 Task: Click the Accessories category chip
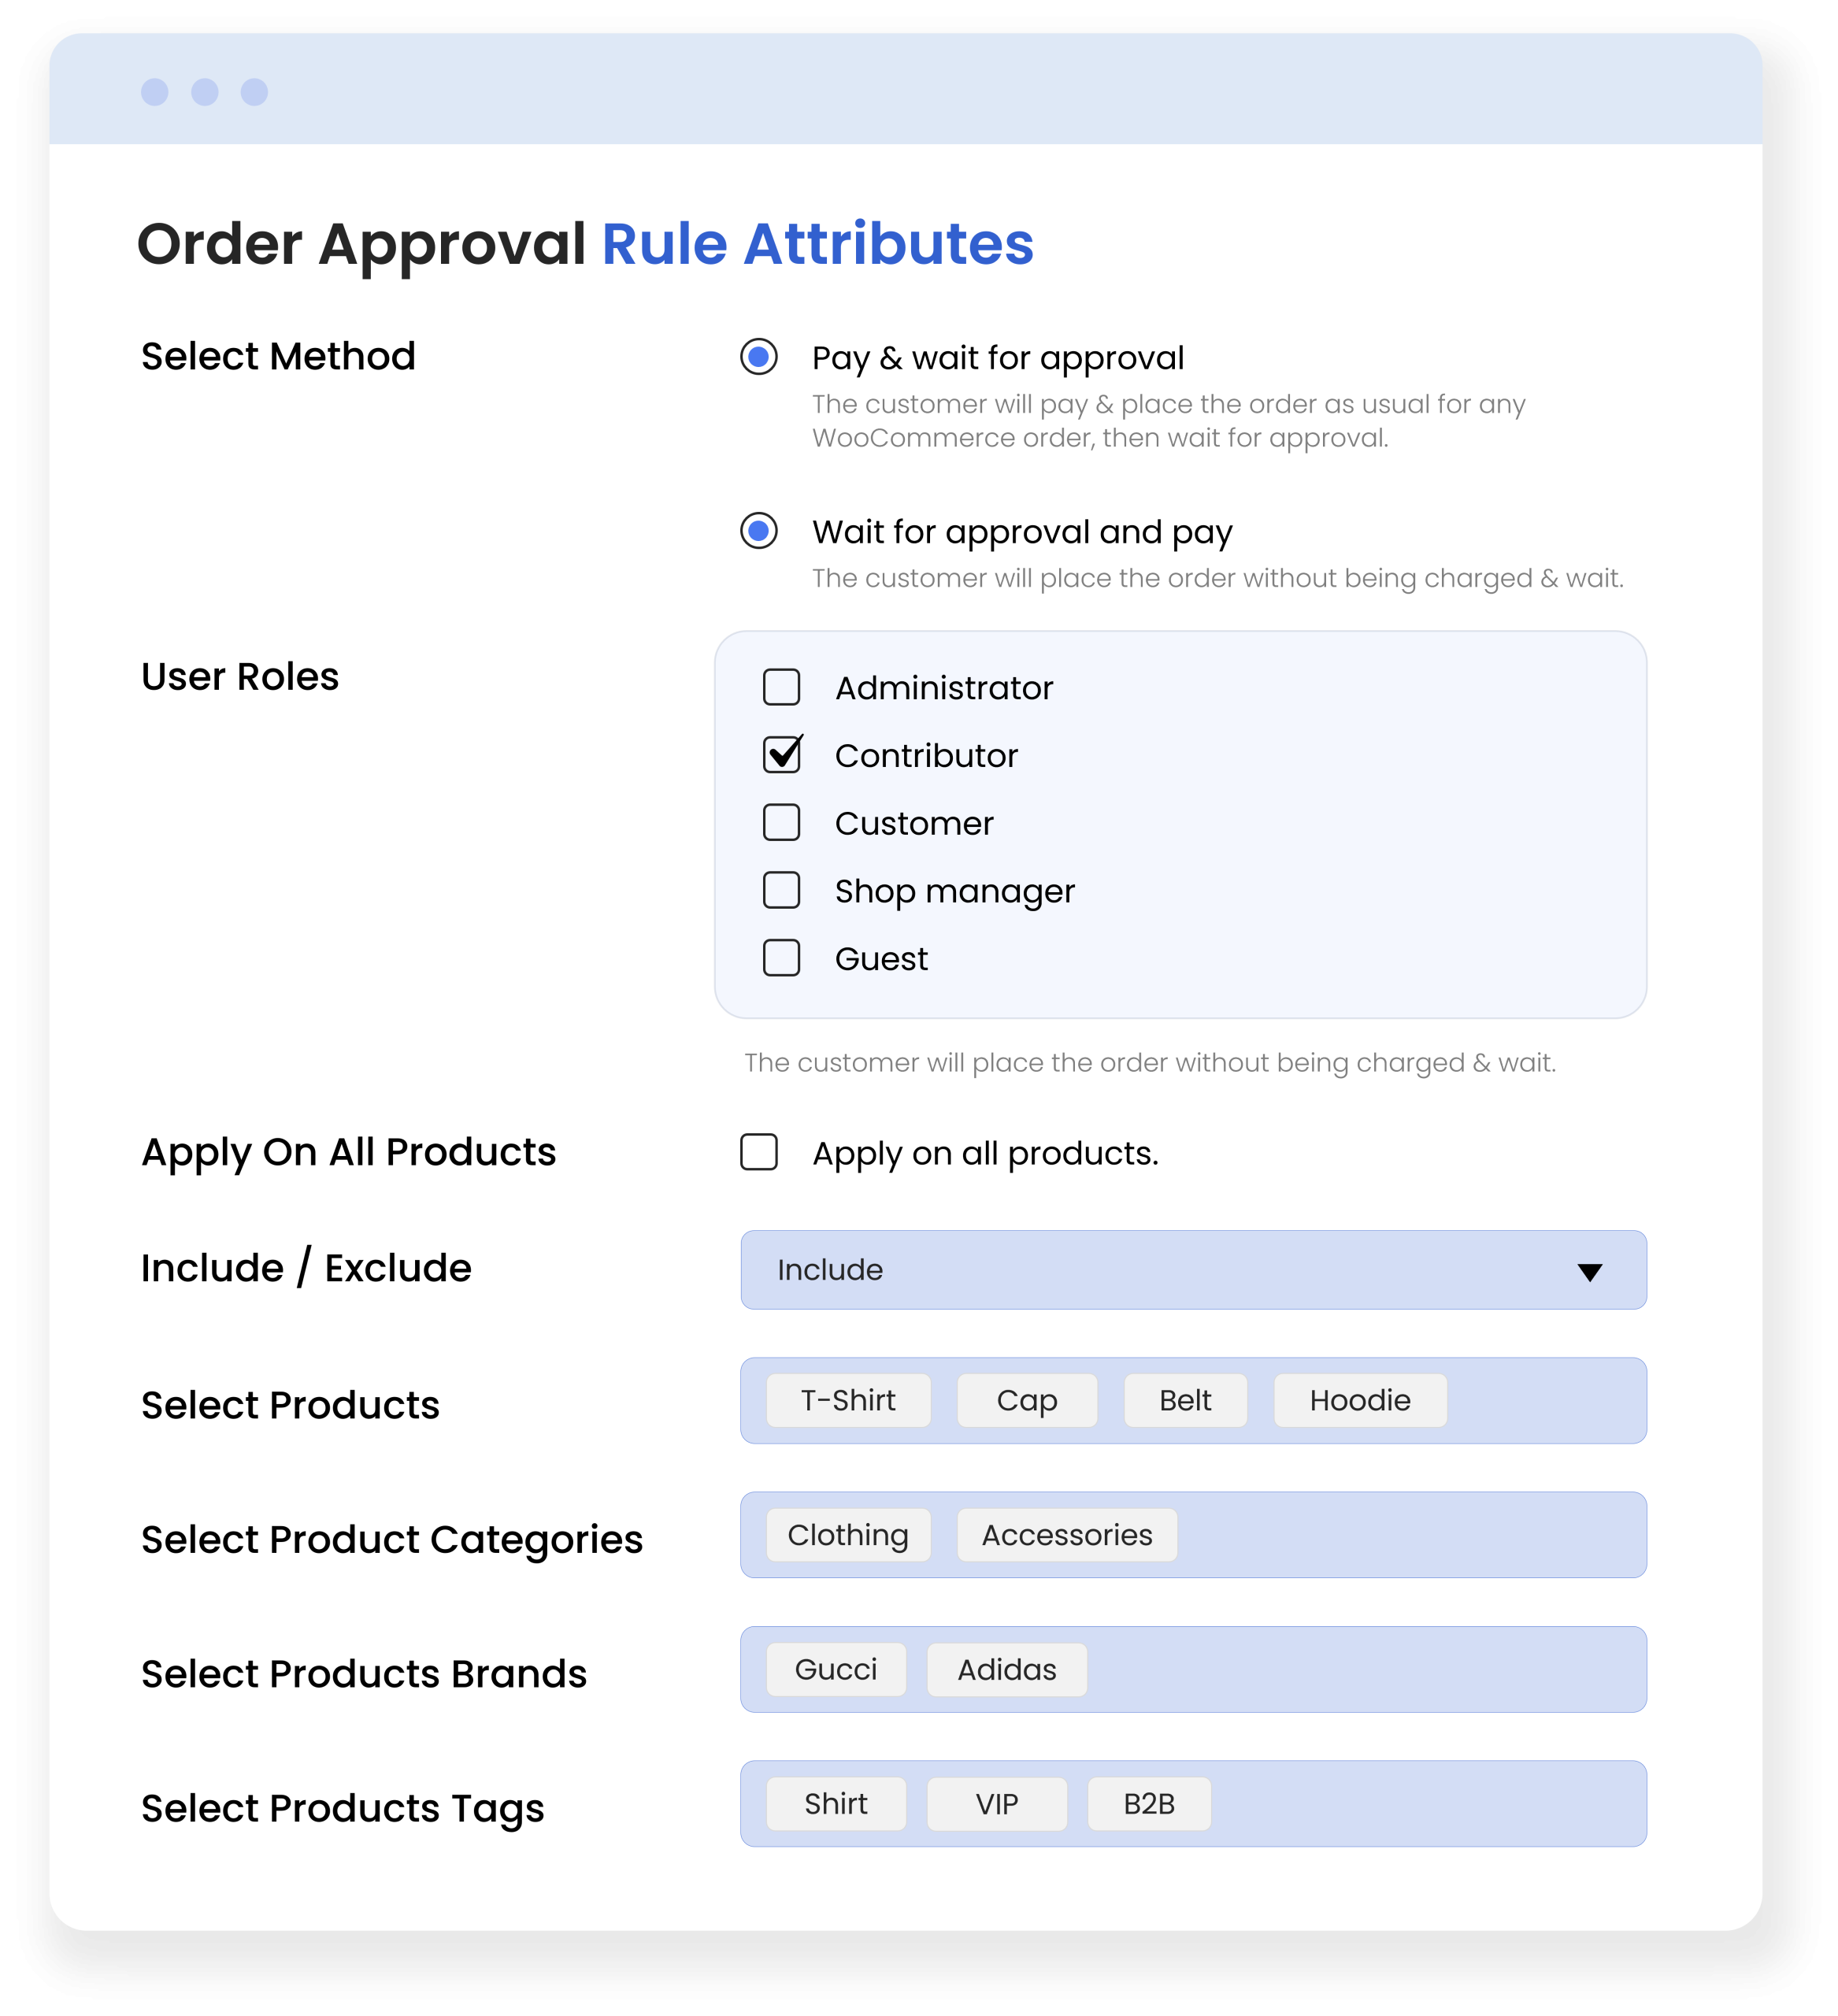1066,1535
